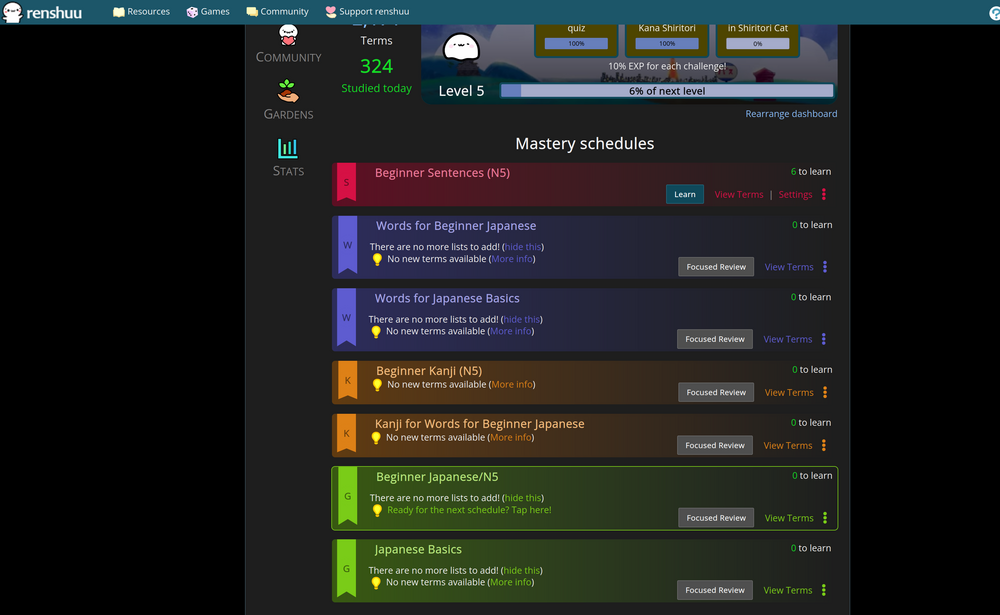Click the red S bookmark for Beginner Sentences

(x=346, y=183)
